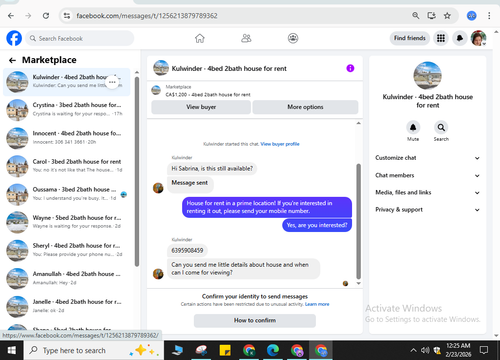Open the notifications bell in header
The width and height of the screenshot is (500, 360).
[460, 38]
